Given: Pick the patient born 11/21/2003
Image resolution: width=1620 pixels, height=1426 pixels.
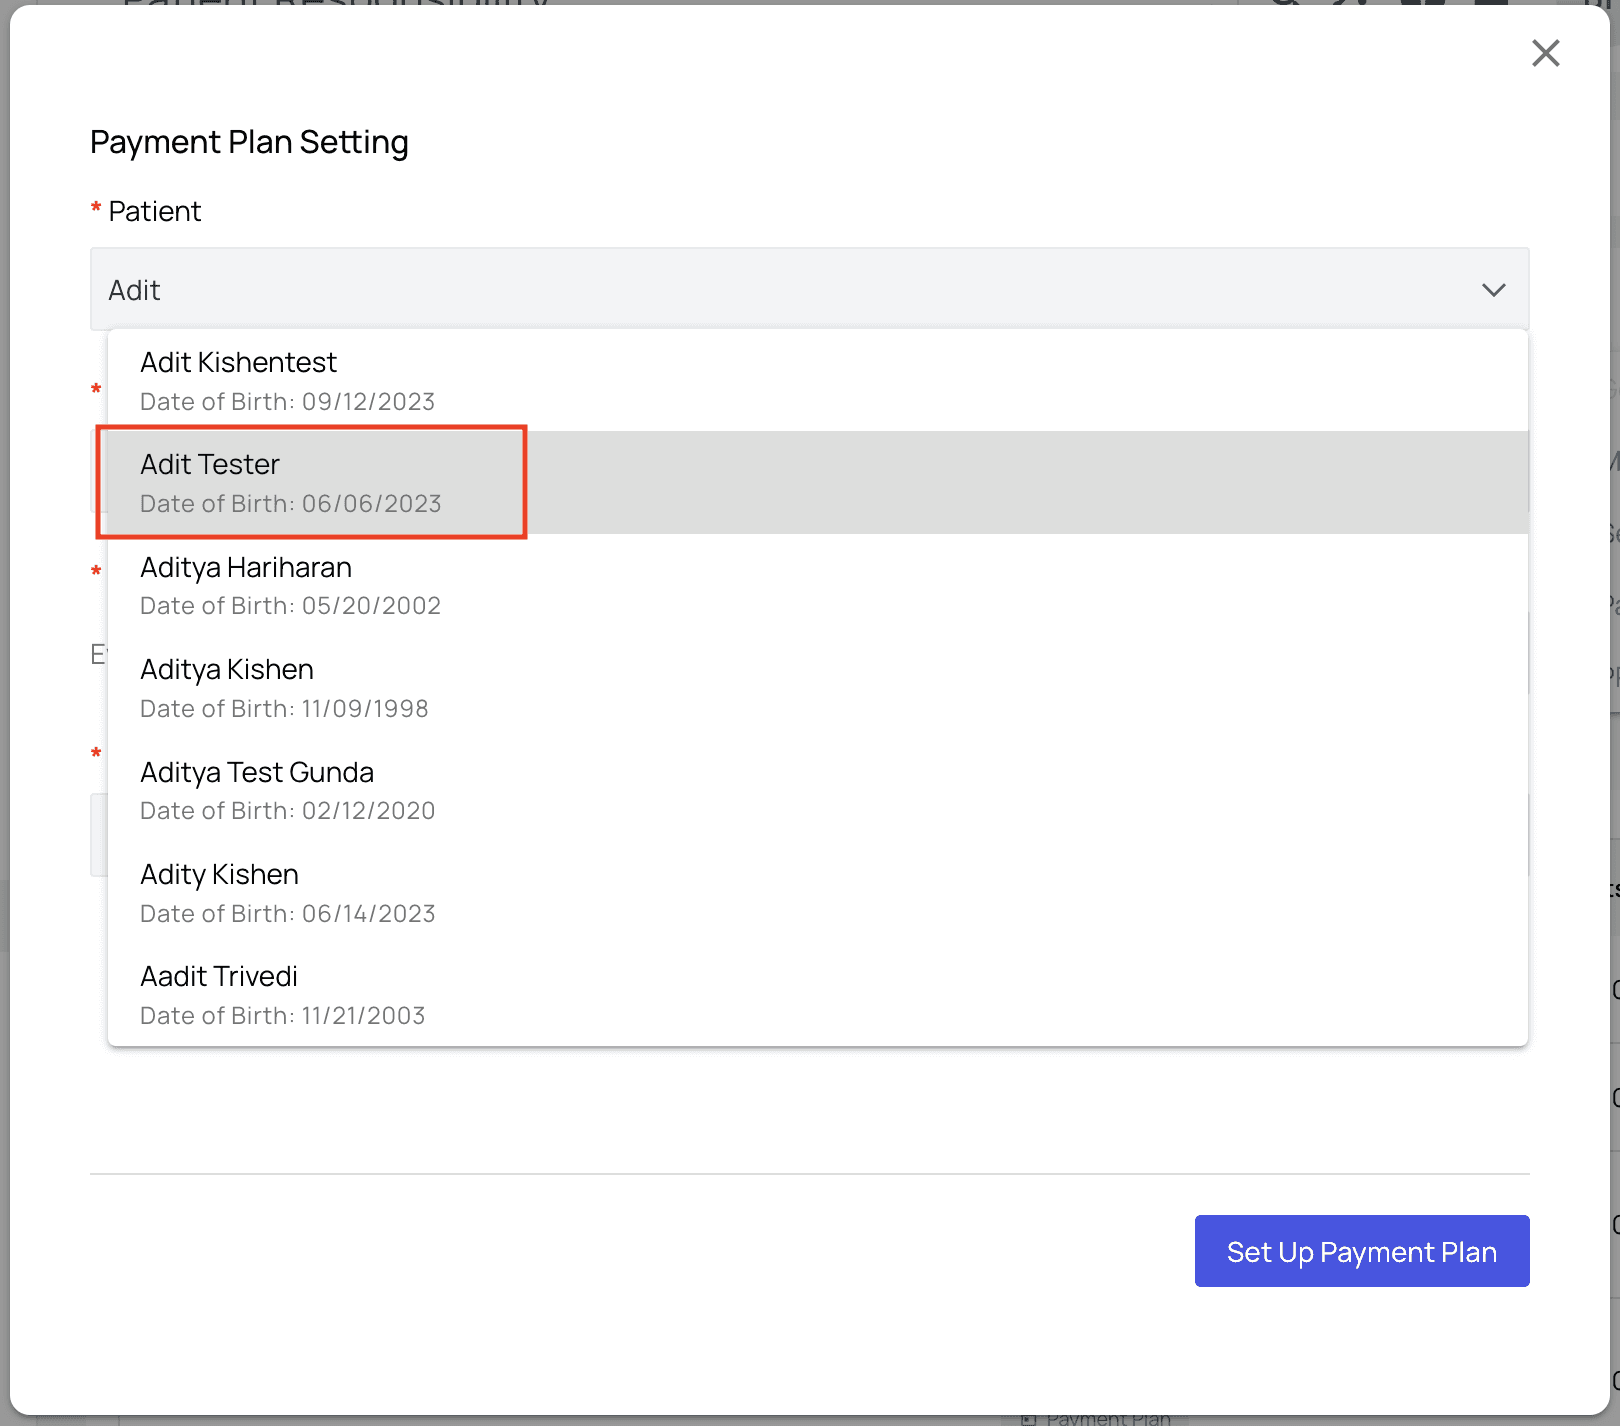Looking at the screenshot, I should (x=282, y=1016).
